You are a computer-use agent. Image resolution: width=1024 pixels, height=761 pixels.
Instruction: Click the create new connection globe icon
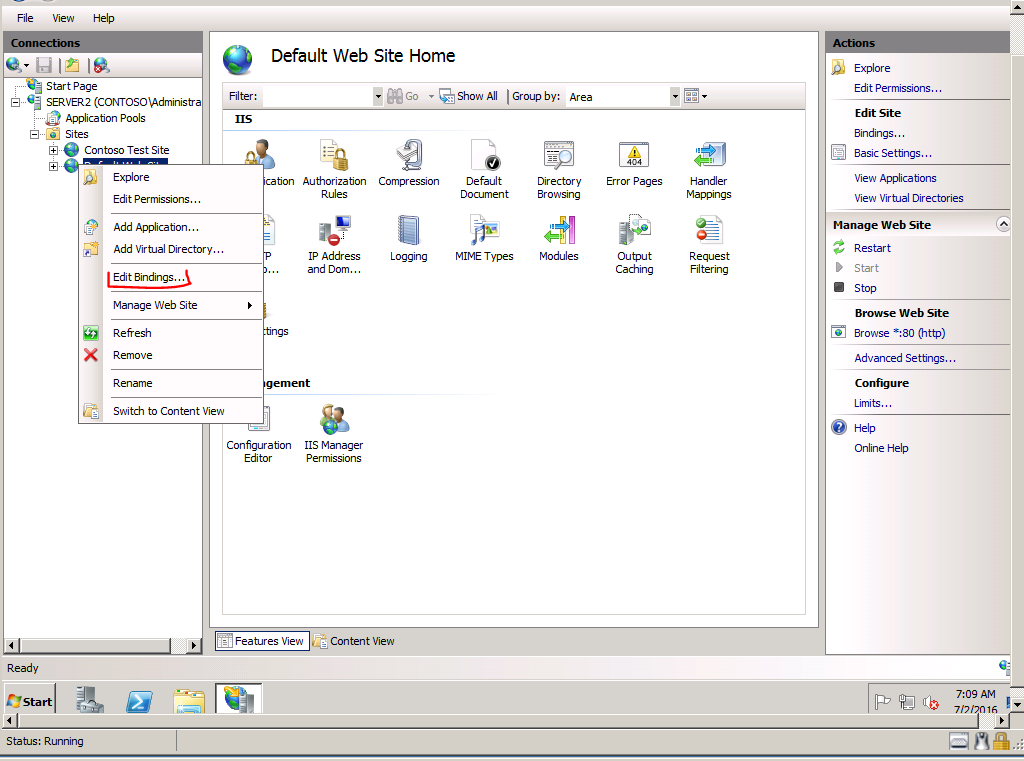pos(13,65)
